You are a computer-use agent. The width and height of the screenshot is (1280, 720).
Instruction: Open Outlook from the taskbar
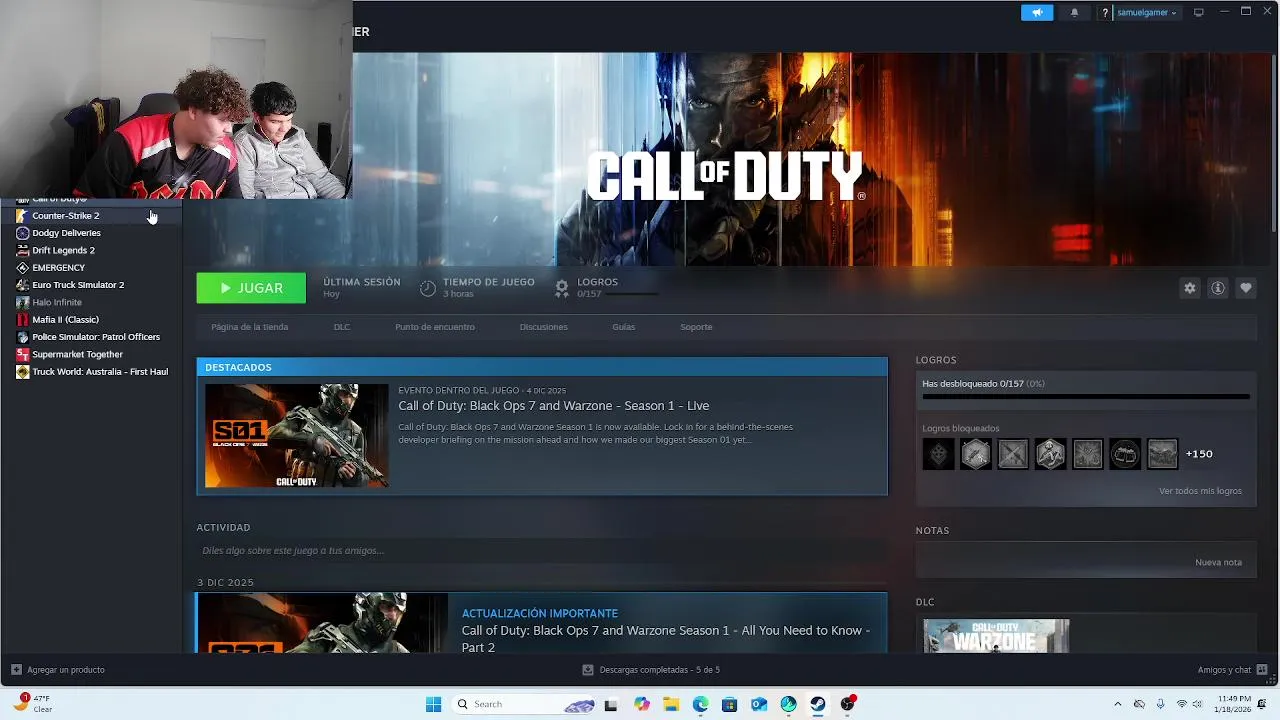[759, 704]
